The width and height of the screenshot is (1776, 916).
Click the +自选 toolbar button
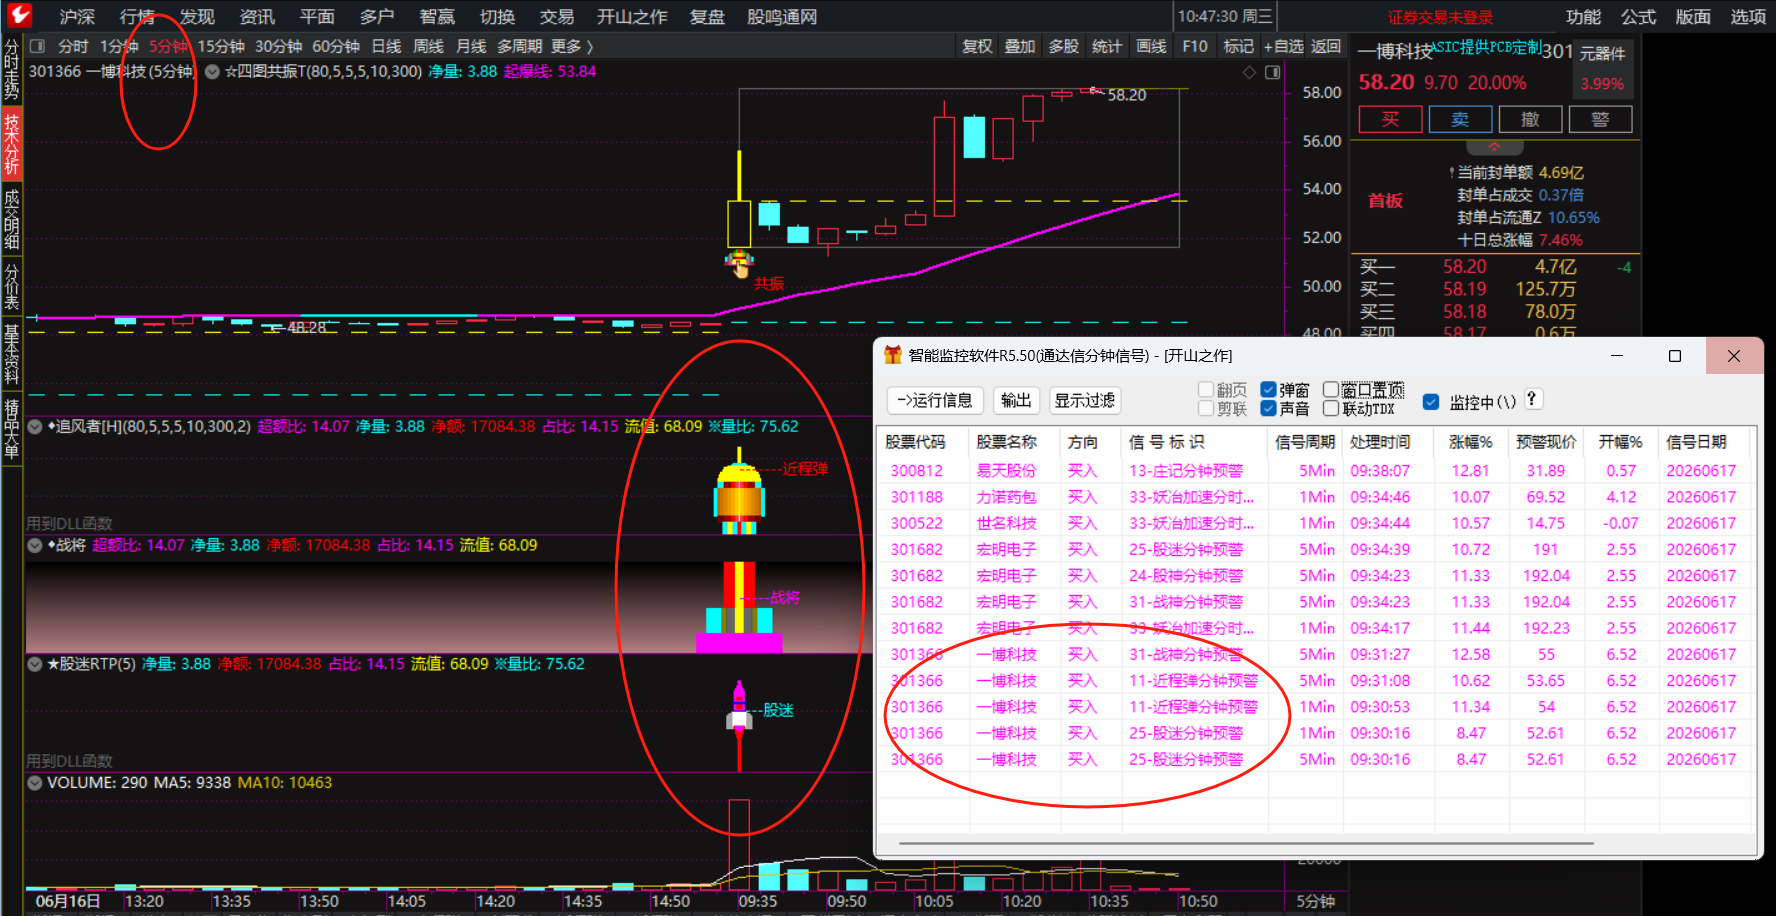(x=1283, y=46)
